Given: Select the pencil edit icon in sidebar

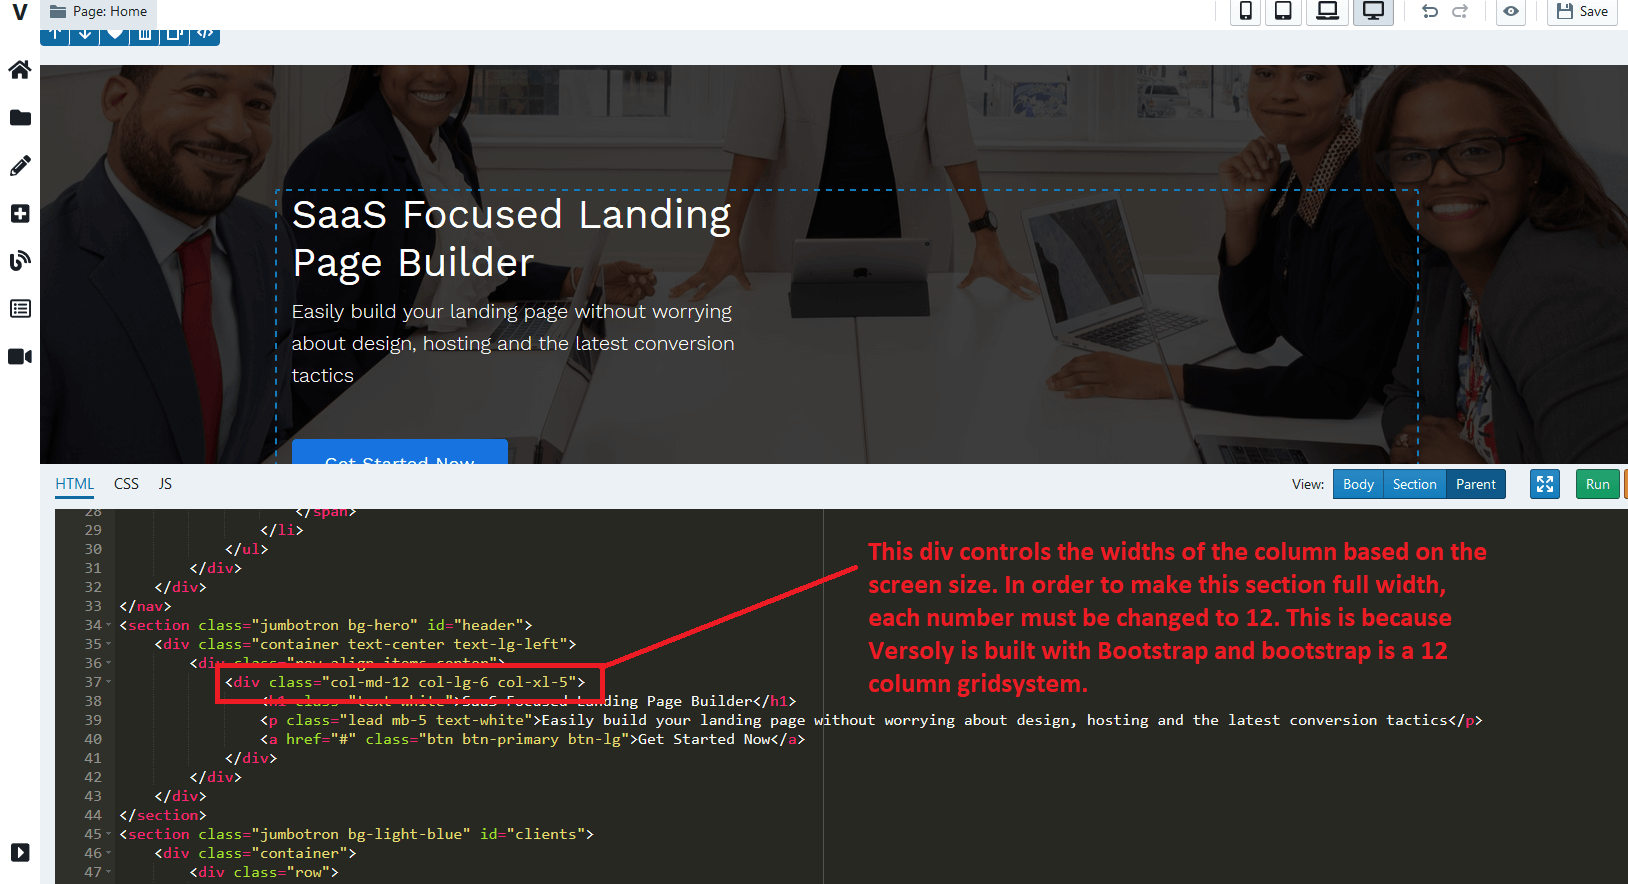Looking at the screenshot, I should (x=20, y=166).
